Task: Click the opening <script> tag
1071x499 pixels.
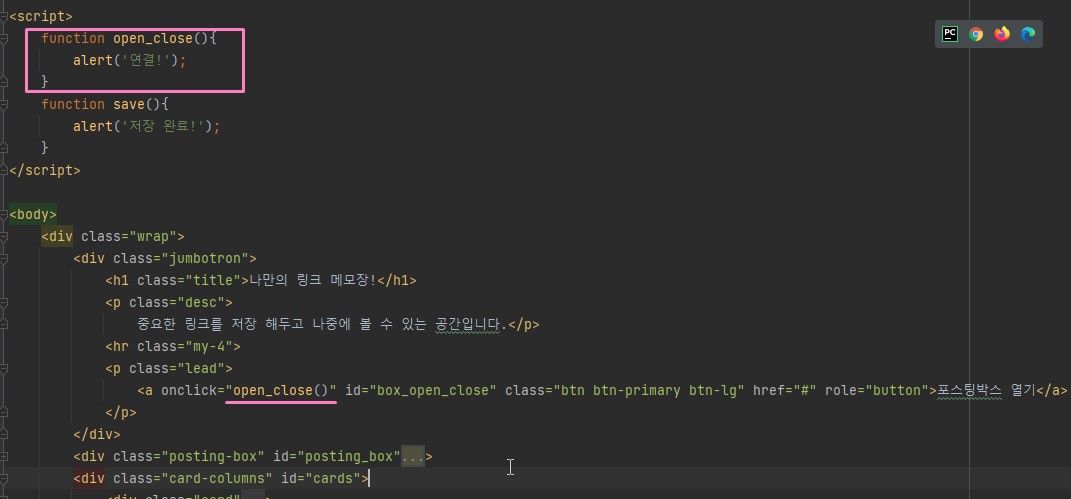Action: pos(41,16)
